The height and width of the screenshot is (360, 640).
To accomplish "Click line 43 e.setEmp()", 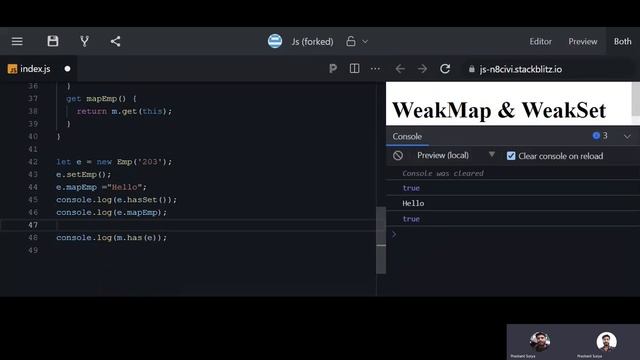I will (x=83, y=175).
